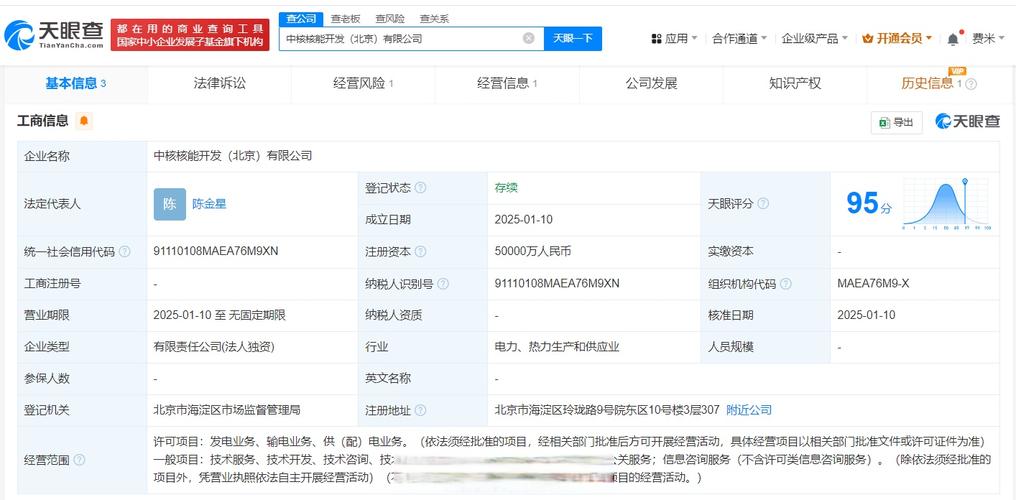The height and width of the screenshot is (500, 1016).
Task: Select the 查公司 search tab
Action: [x=301, y=19]
